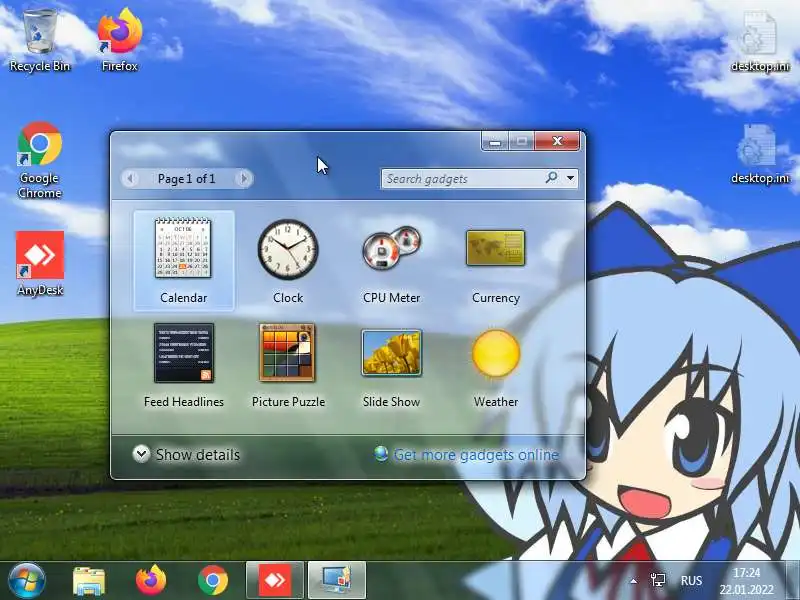Close the gadget gallery window
800x600 pixels.
(x=557, y=141)
